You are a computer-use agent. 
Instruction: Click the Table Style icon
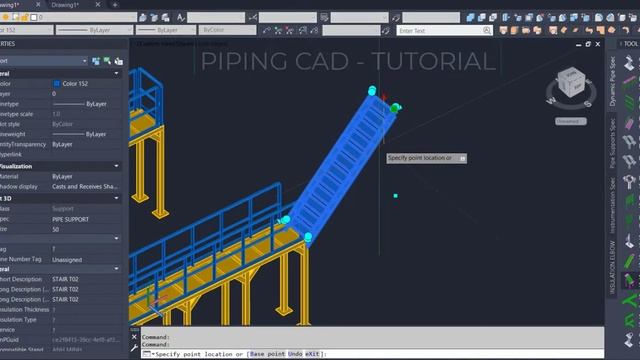pyautogui.click(x=324, y=18)
